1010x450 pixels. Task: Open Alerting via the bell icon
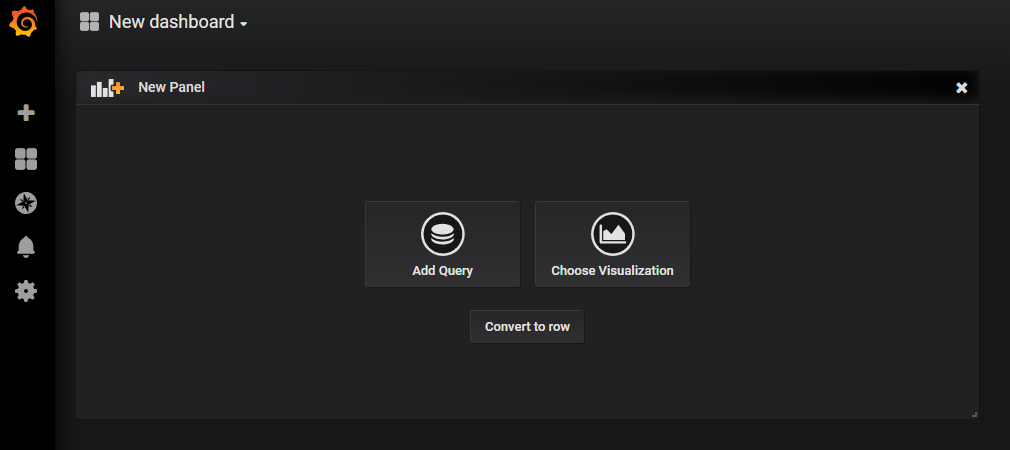point(26,247)
